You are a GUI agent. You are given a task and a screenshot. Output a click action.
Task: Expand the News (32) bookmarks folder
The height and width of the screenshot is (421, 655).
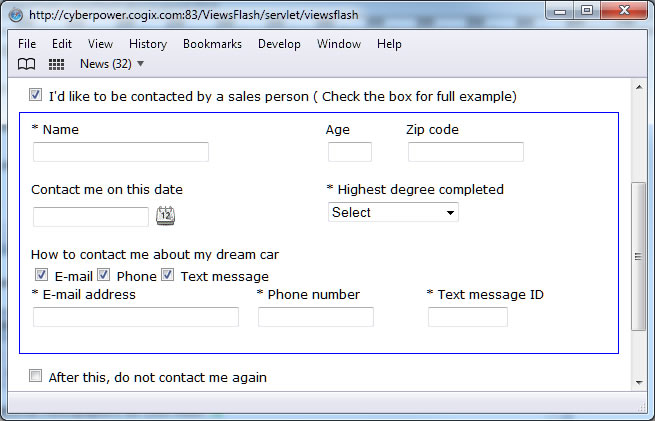tap(112, 64)
